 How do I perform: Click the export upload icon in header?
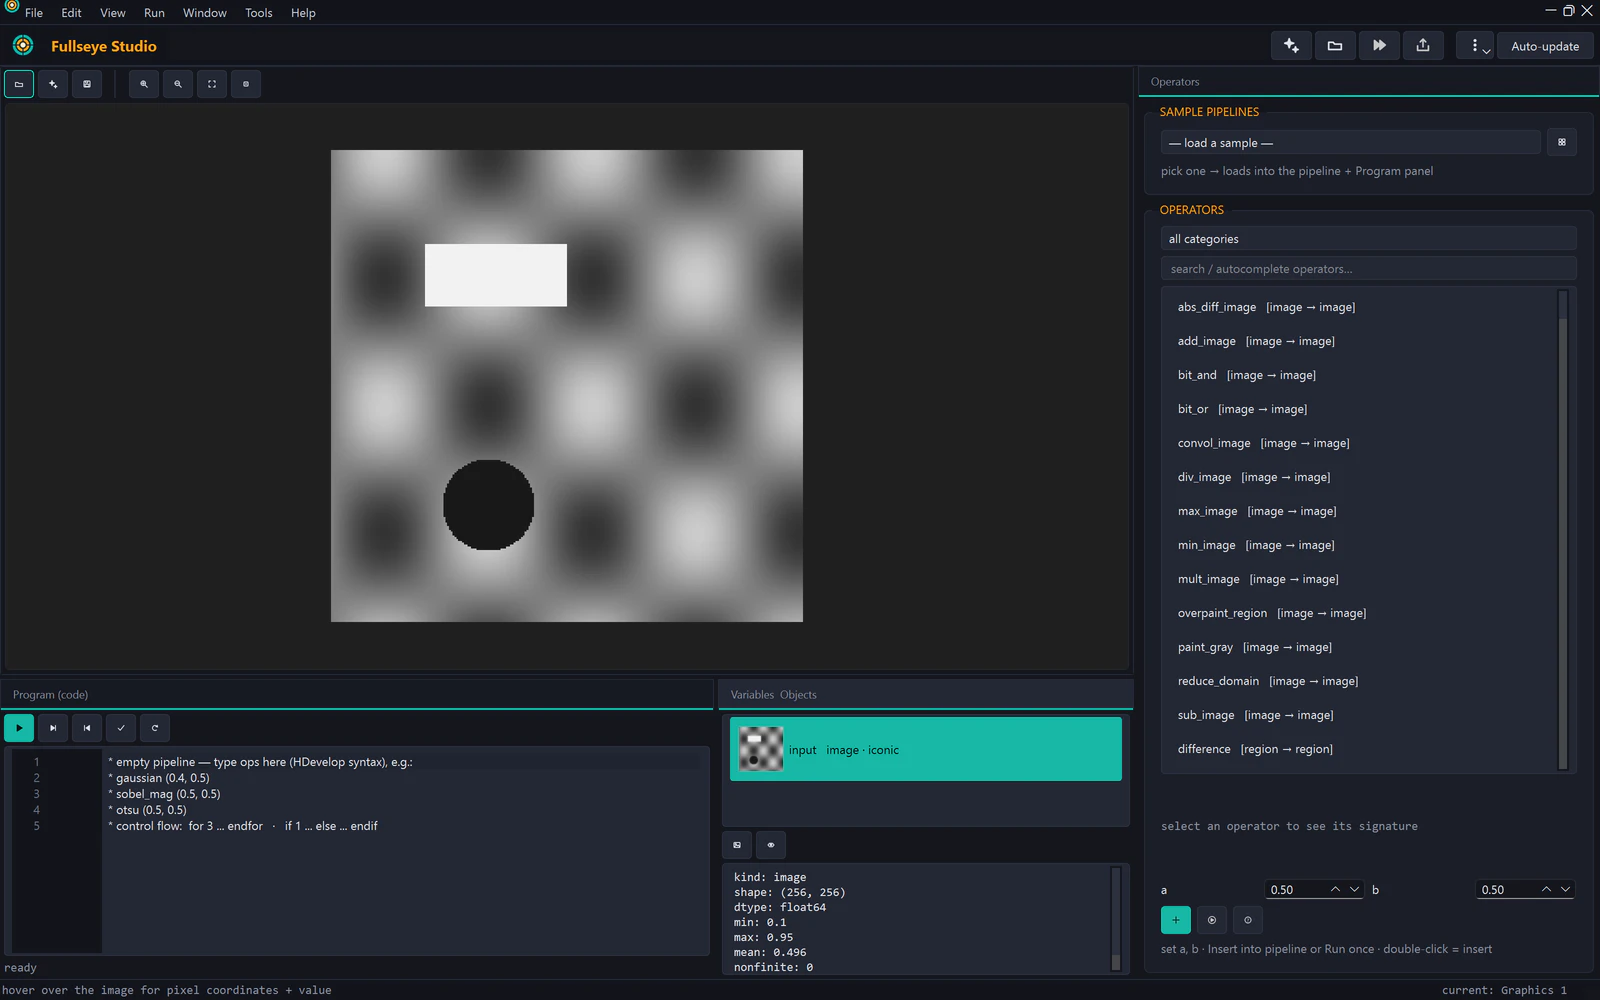pos(1423,46)
